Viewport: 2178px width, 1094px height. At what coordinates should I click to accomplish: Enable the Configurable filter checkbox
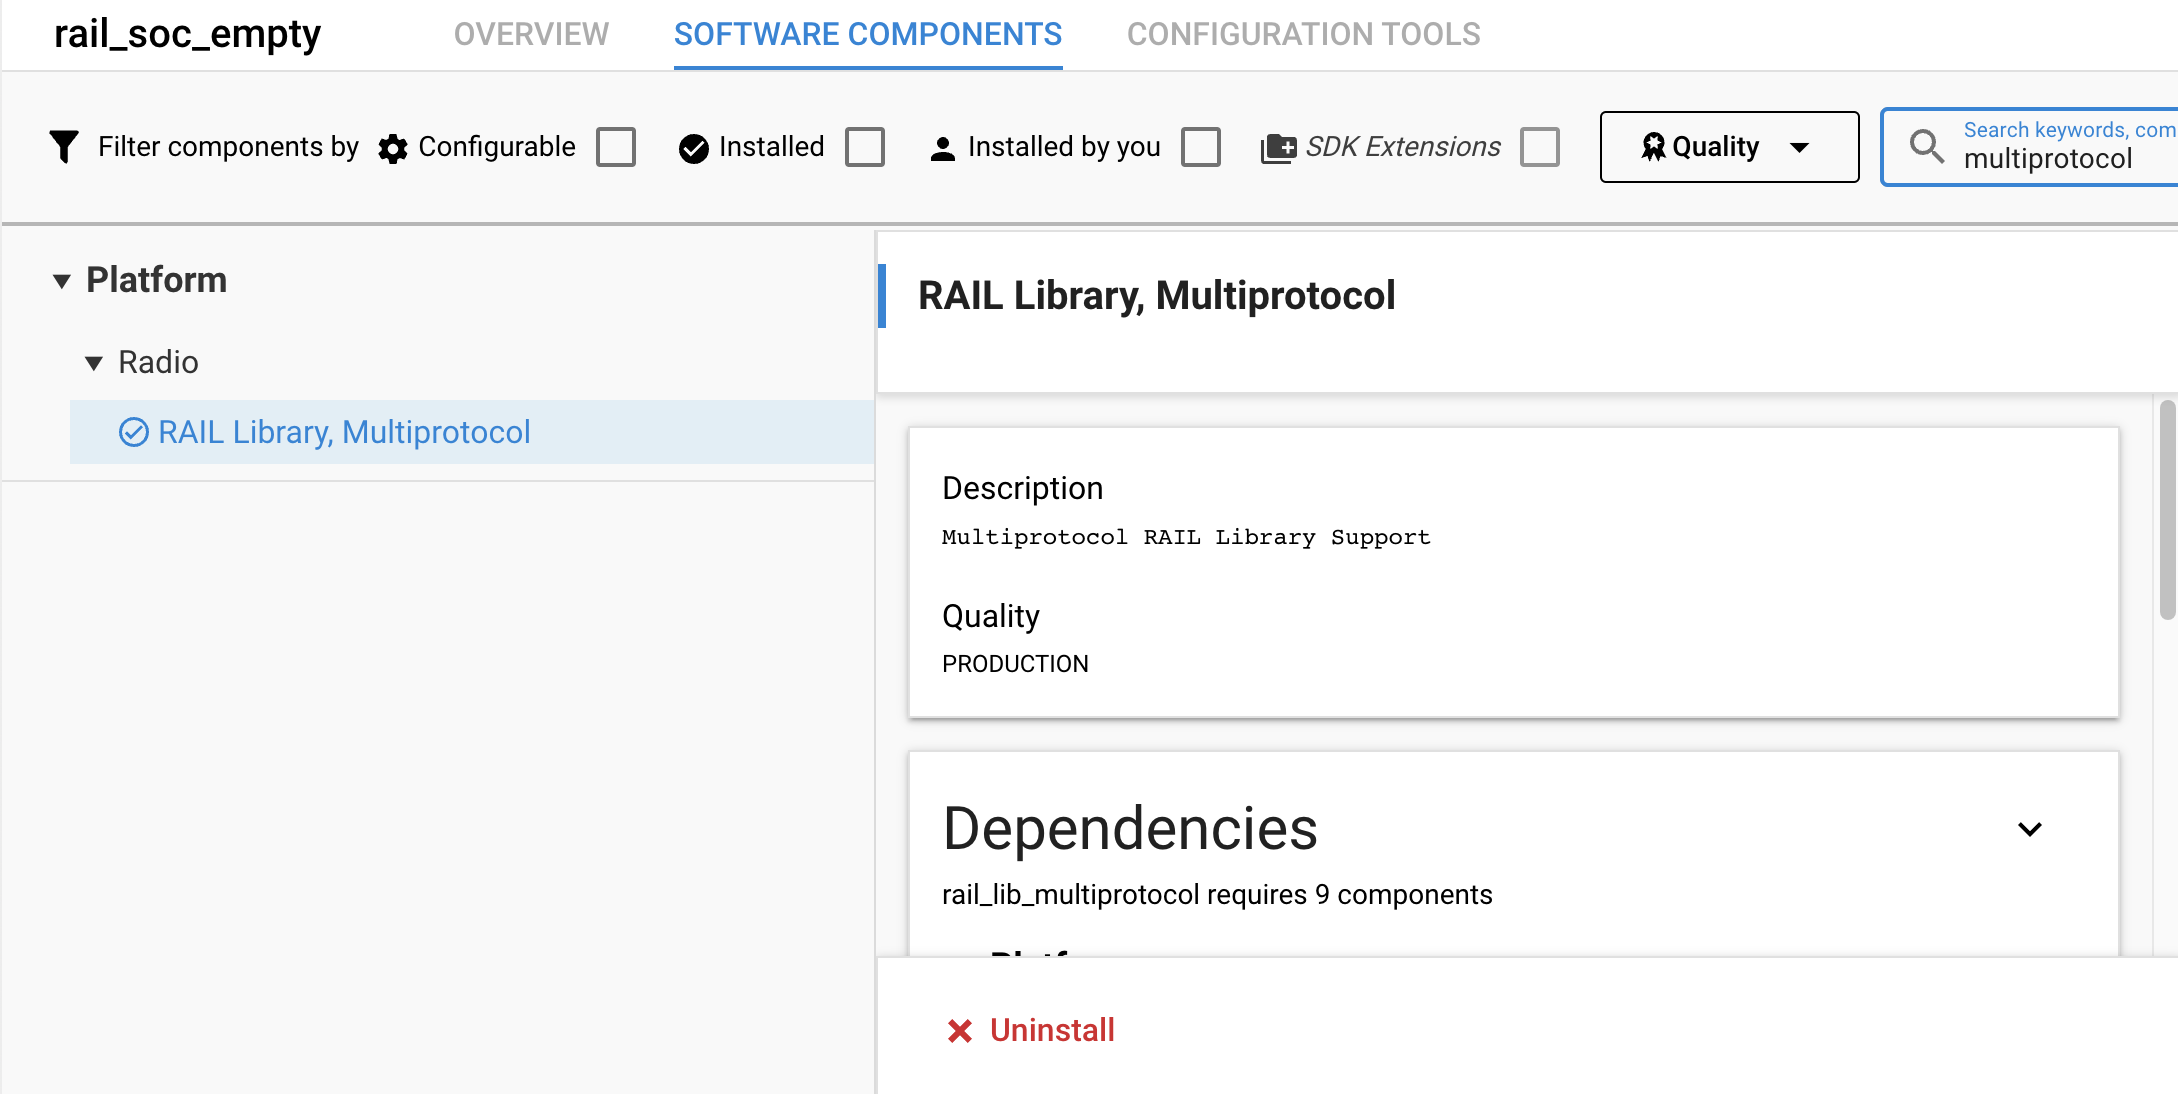pyautogui.click(x=617, y=146)
